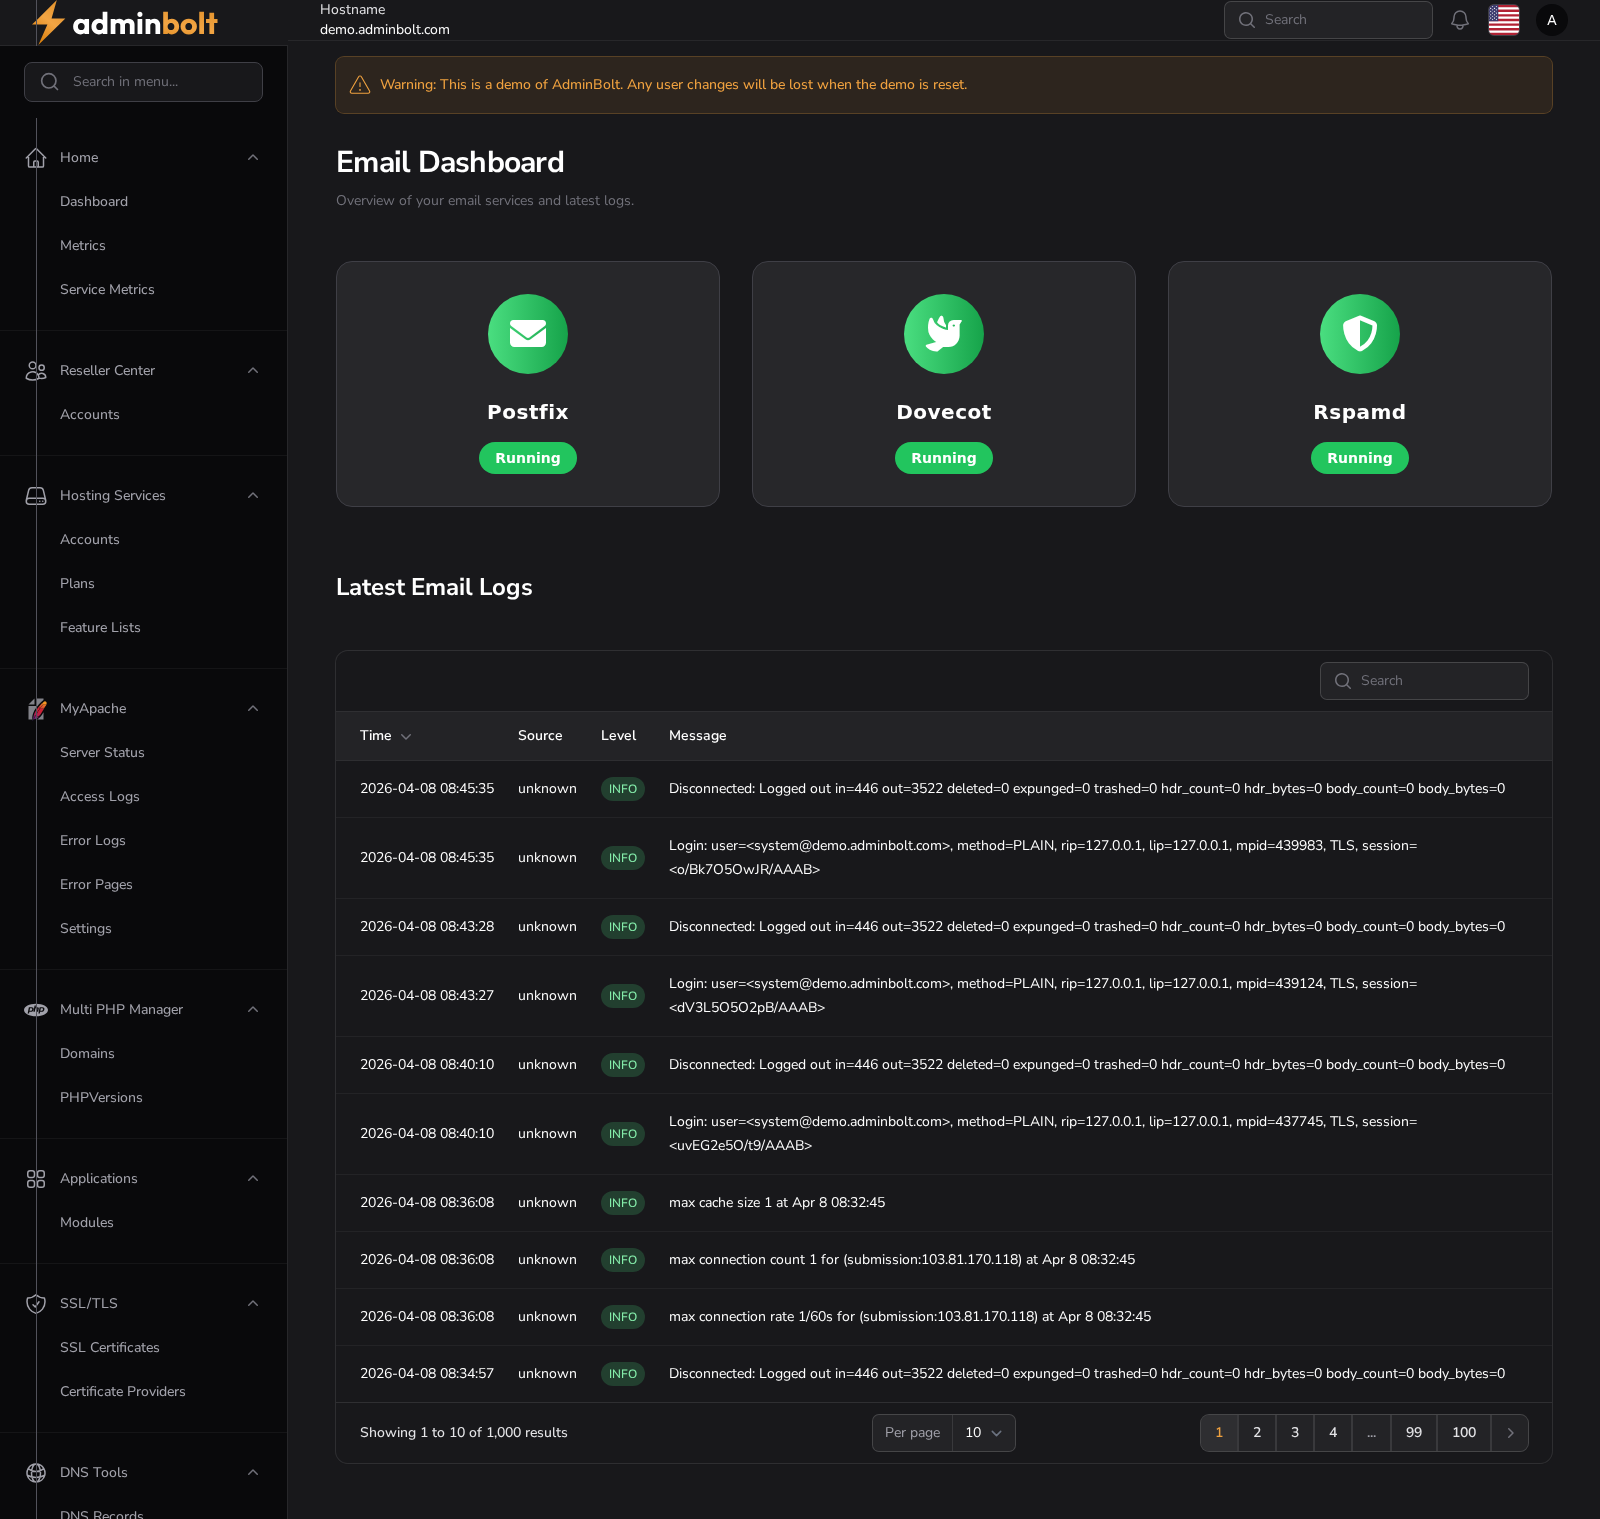Viewport: 1600px width, 1519px height.
Task: Click the Postfix envelope icon
Action: coord(528,334)
